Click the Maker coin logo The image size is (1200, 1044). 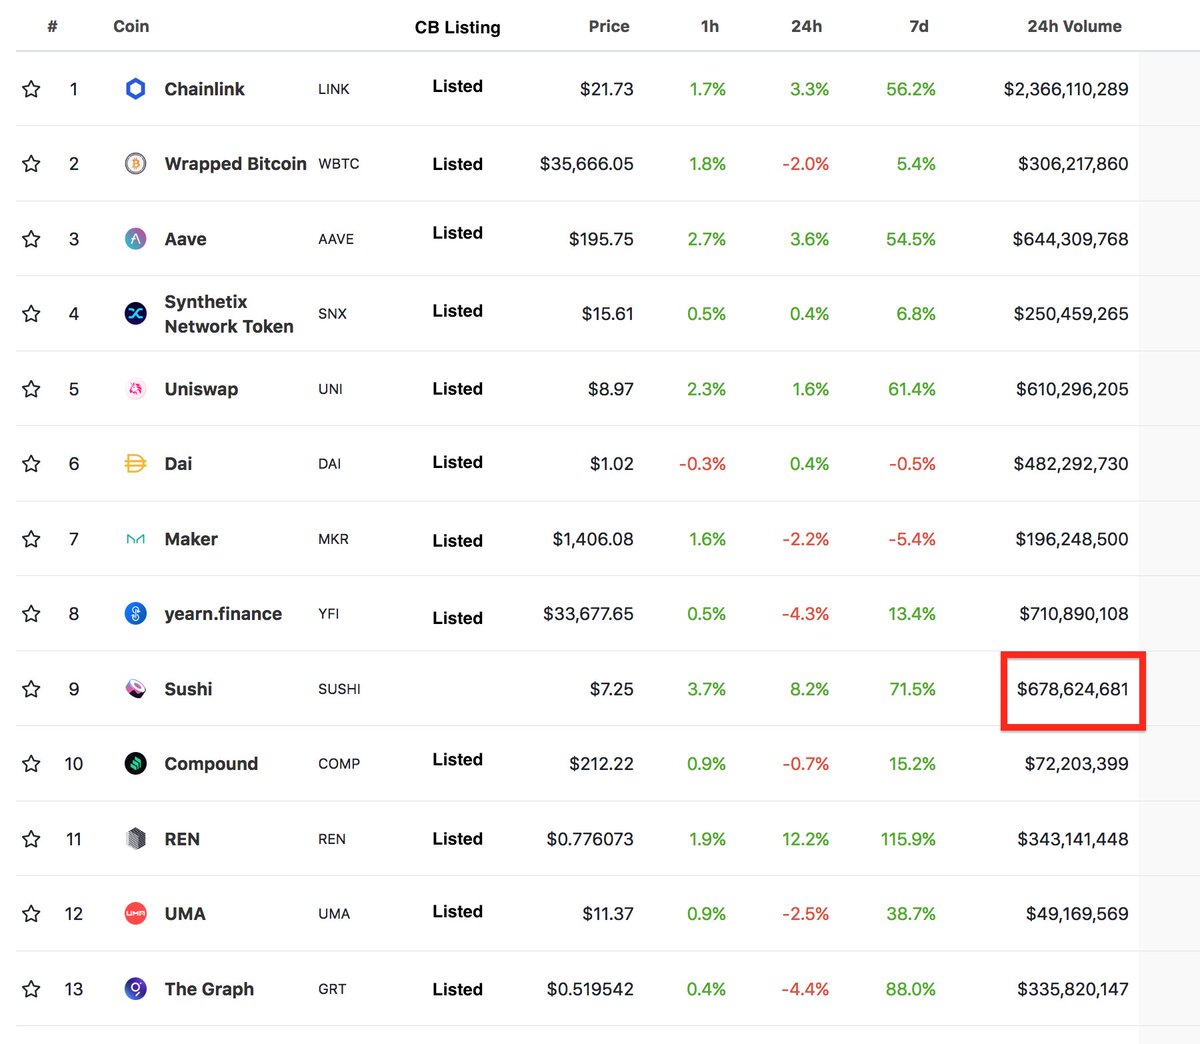tap(135, 539)
